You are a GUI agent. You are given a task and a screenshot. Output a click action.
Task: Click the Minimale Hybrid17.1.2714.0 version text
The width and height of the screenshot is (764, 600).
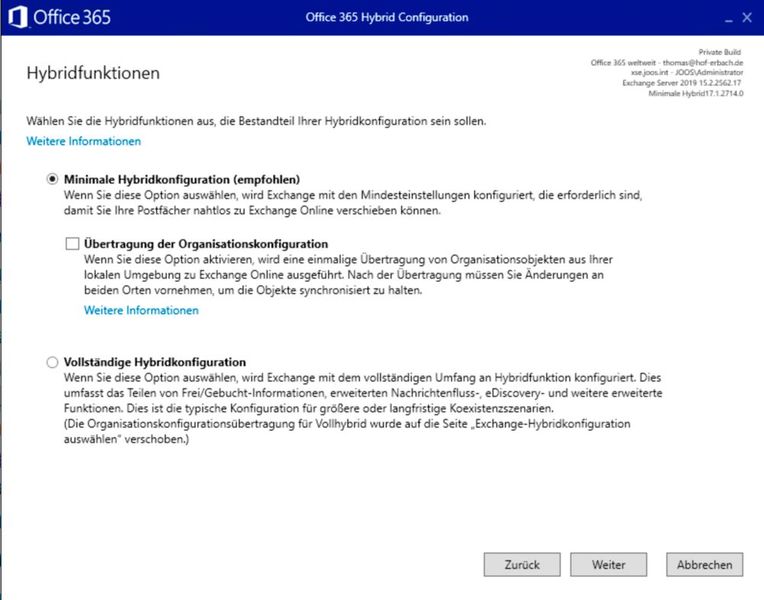pos(696,93)
